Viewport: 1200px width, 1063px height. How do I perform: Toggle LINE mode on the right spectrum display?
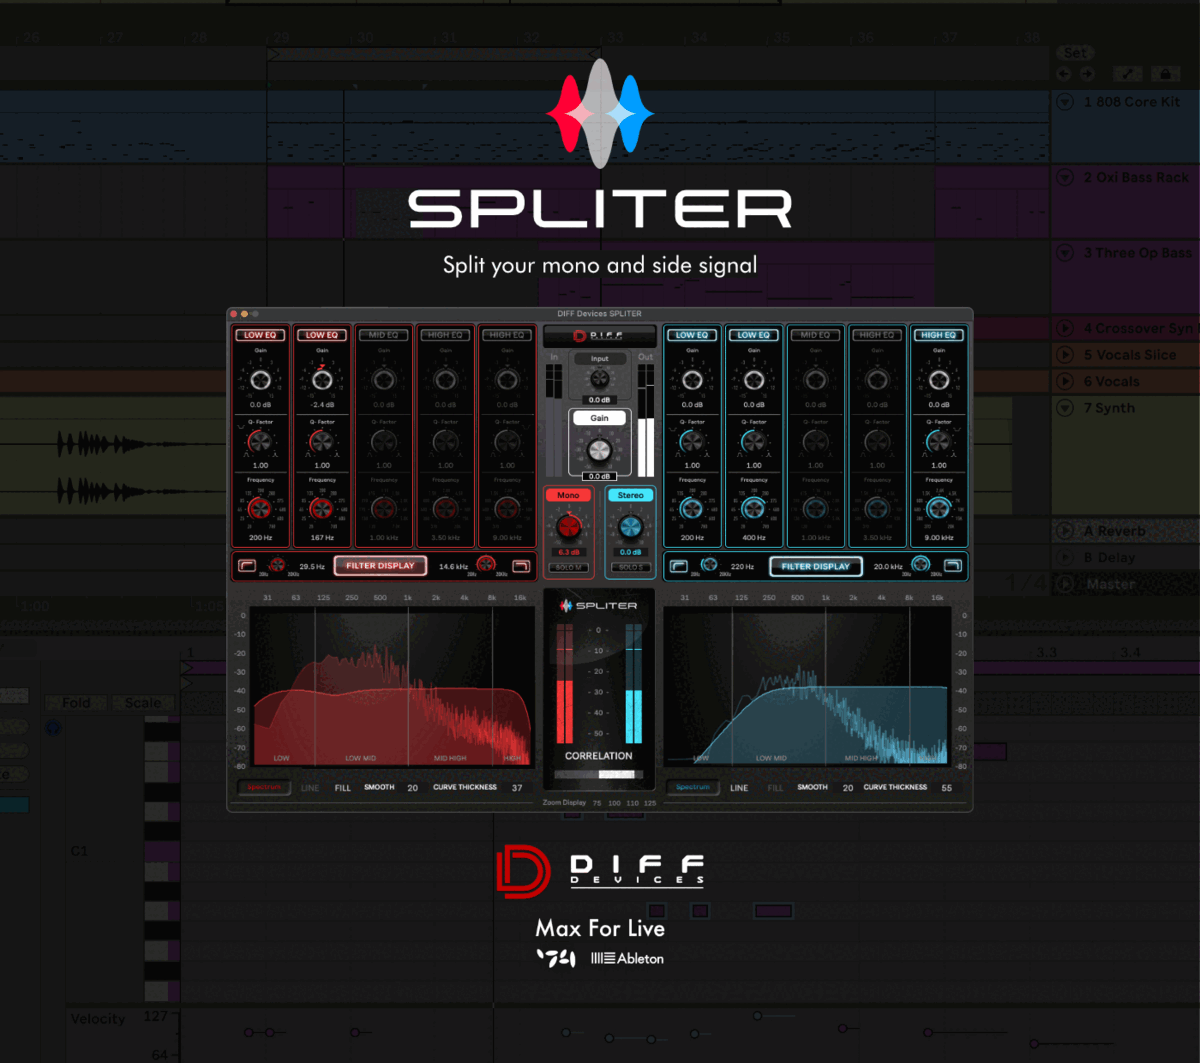coord(739,787)
